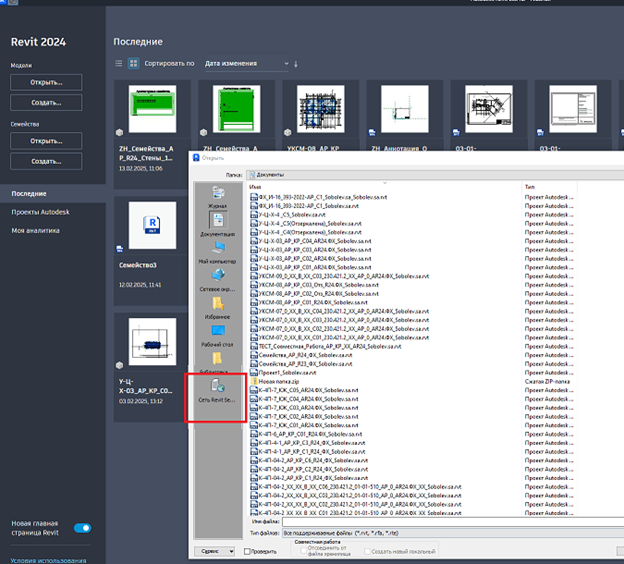Open У-Ц-Х-03_АР_КР recent model thumbnail
Screen dimensions: 624x564
pos(152,342)
